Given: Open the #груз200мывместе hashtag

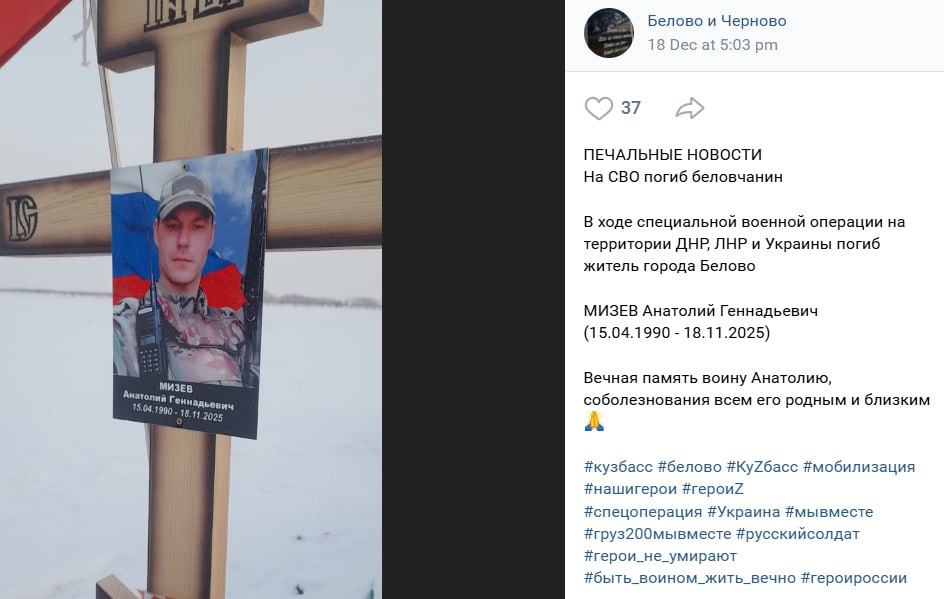Looking at the screenshot, I should [x=657, y=534].
